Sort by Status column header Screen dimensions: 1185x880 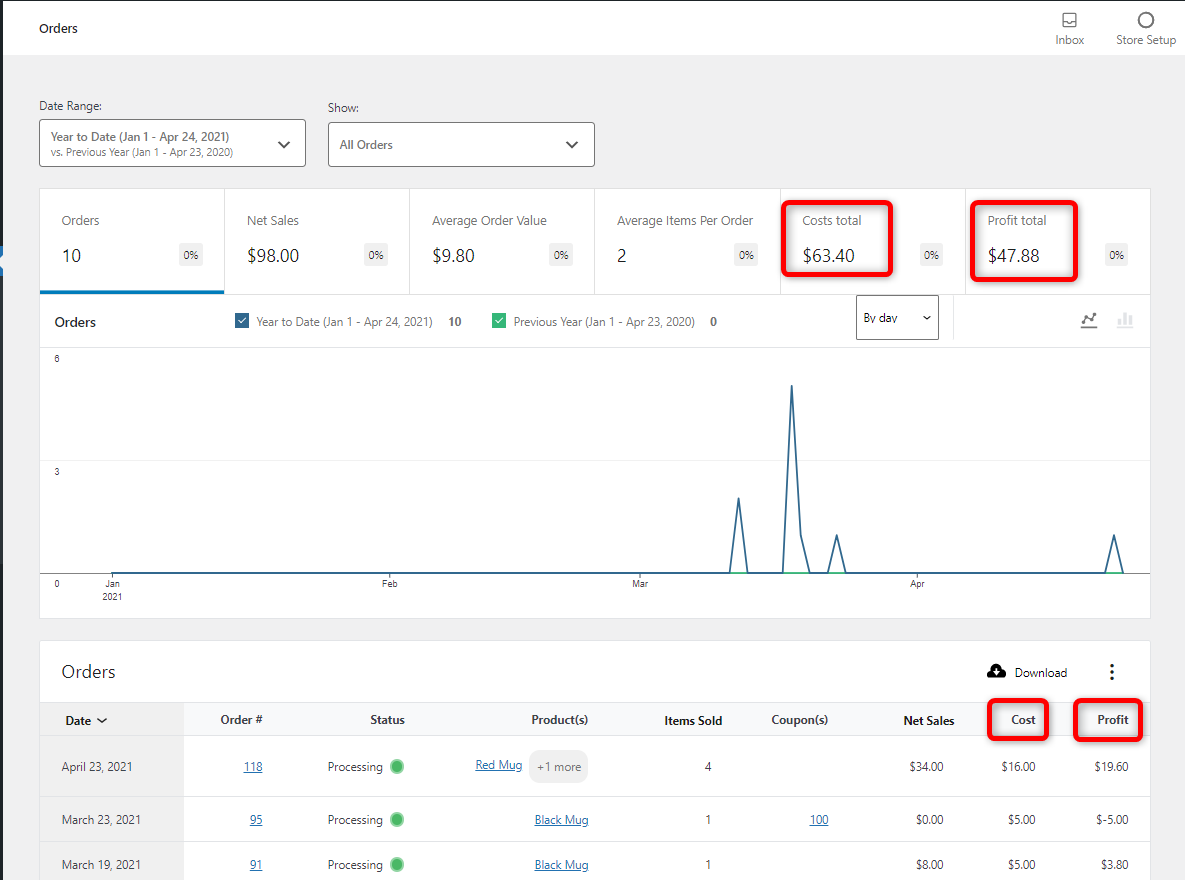click(387, 720)
